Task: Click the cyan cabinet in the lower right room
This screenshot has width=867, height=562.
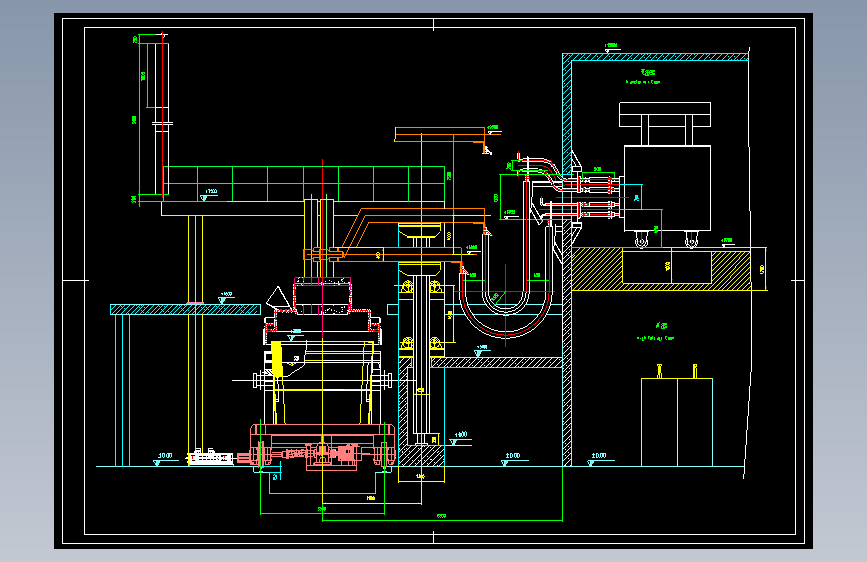Action: click(677, 422)
